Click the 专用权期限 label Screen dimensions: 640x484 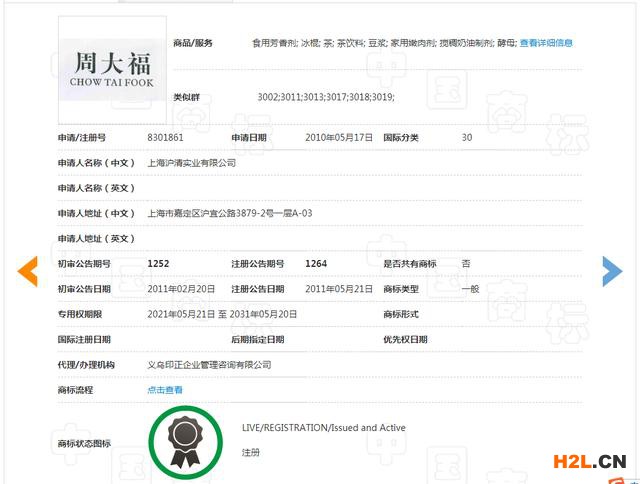(80, 314)
